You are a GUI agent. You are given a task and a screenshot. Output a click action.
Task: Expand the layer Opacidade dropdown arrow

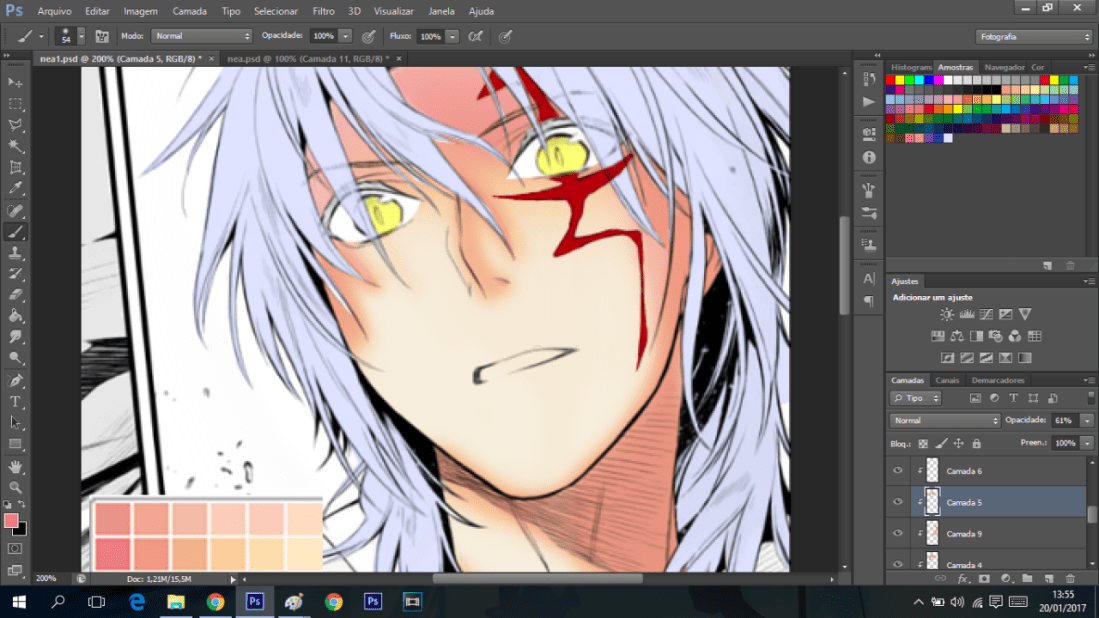click(1087, 421)
